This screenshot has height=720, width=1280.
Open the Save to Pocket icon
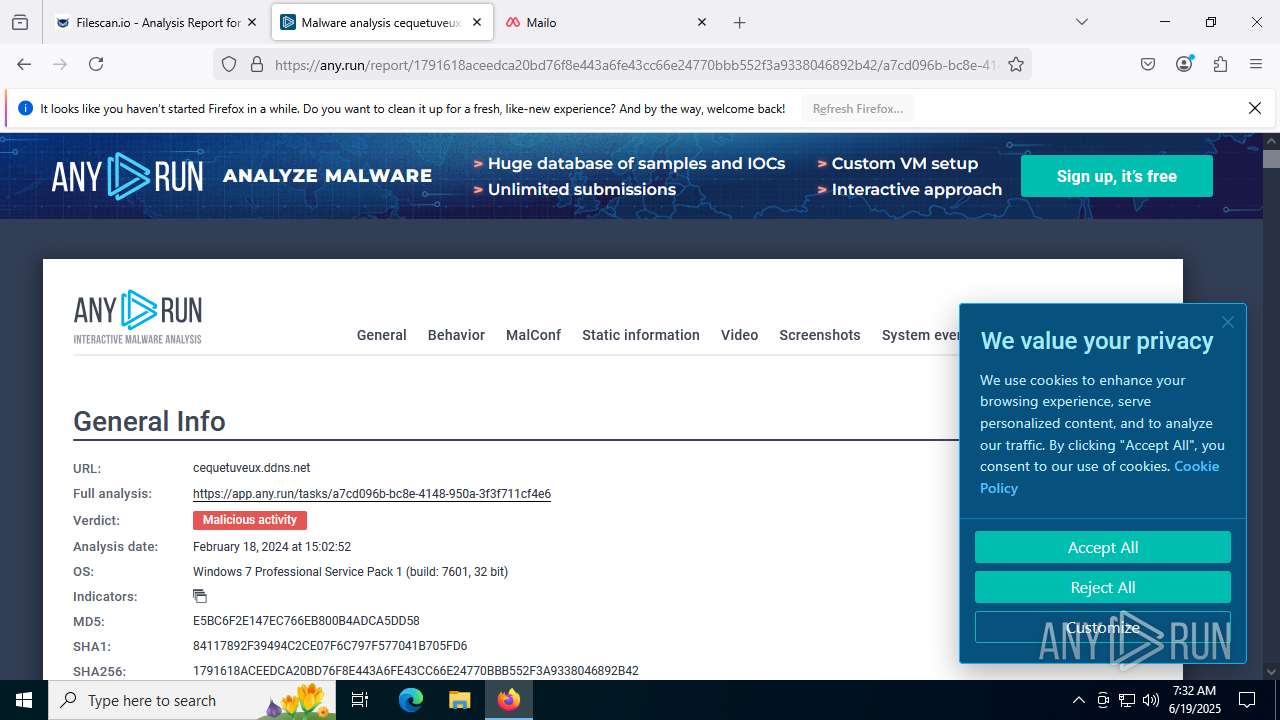click(x=1148, y=64)
